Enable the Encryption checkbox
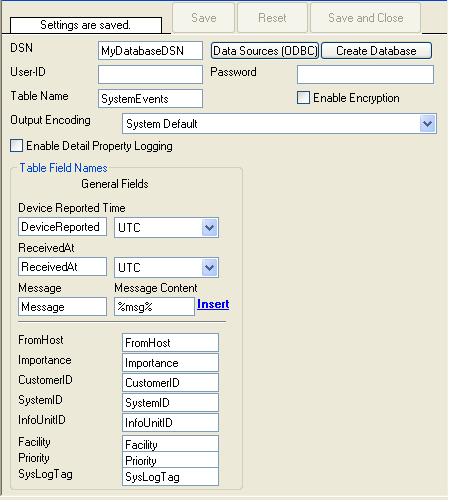 pyautogui.click(x=303, y=98)
